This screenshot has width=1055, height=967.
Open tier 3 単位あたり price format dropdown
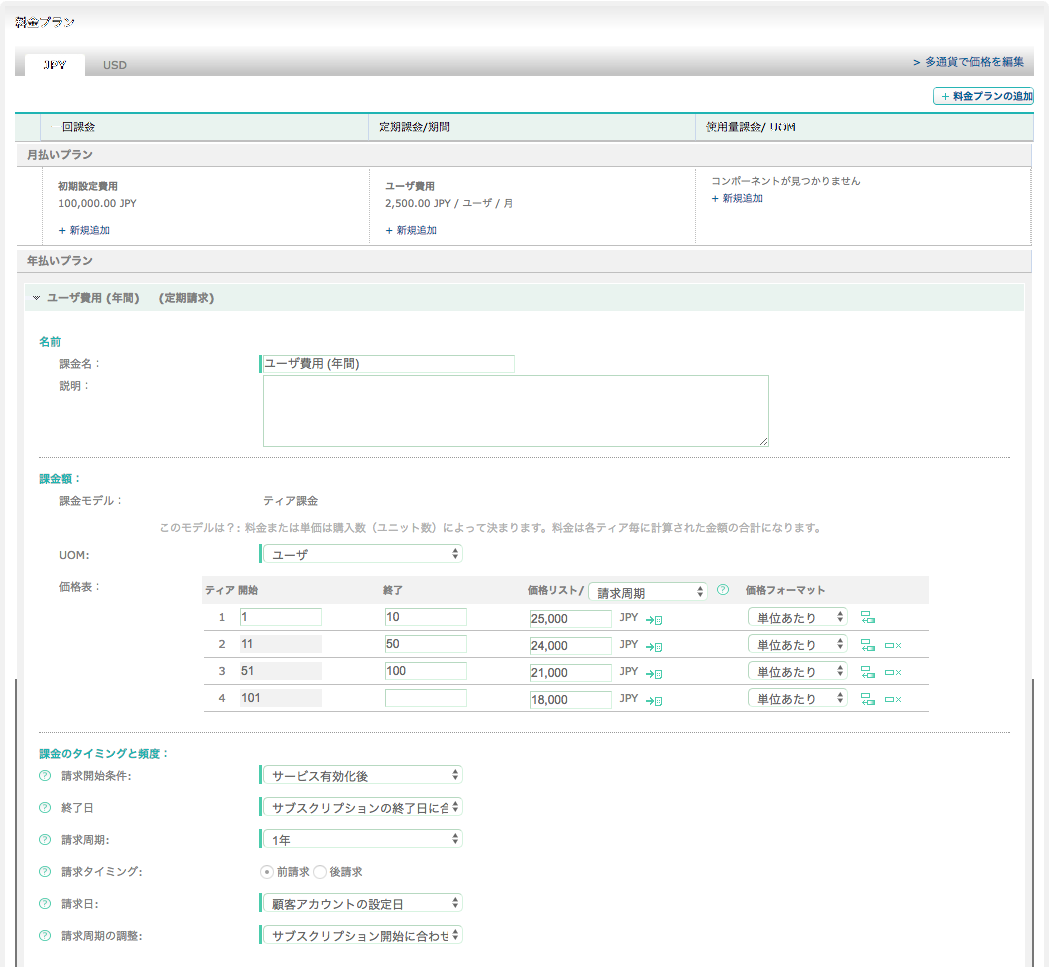pyautogui.click(x=798, y=672)
